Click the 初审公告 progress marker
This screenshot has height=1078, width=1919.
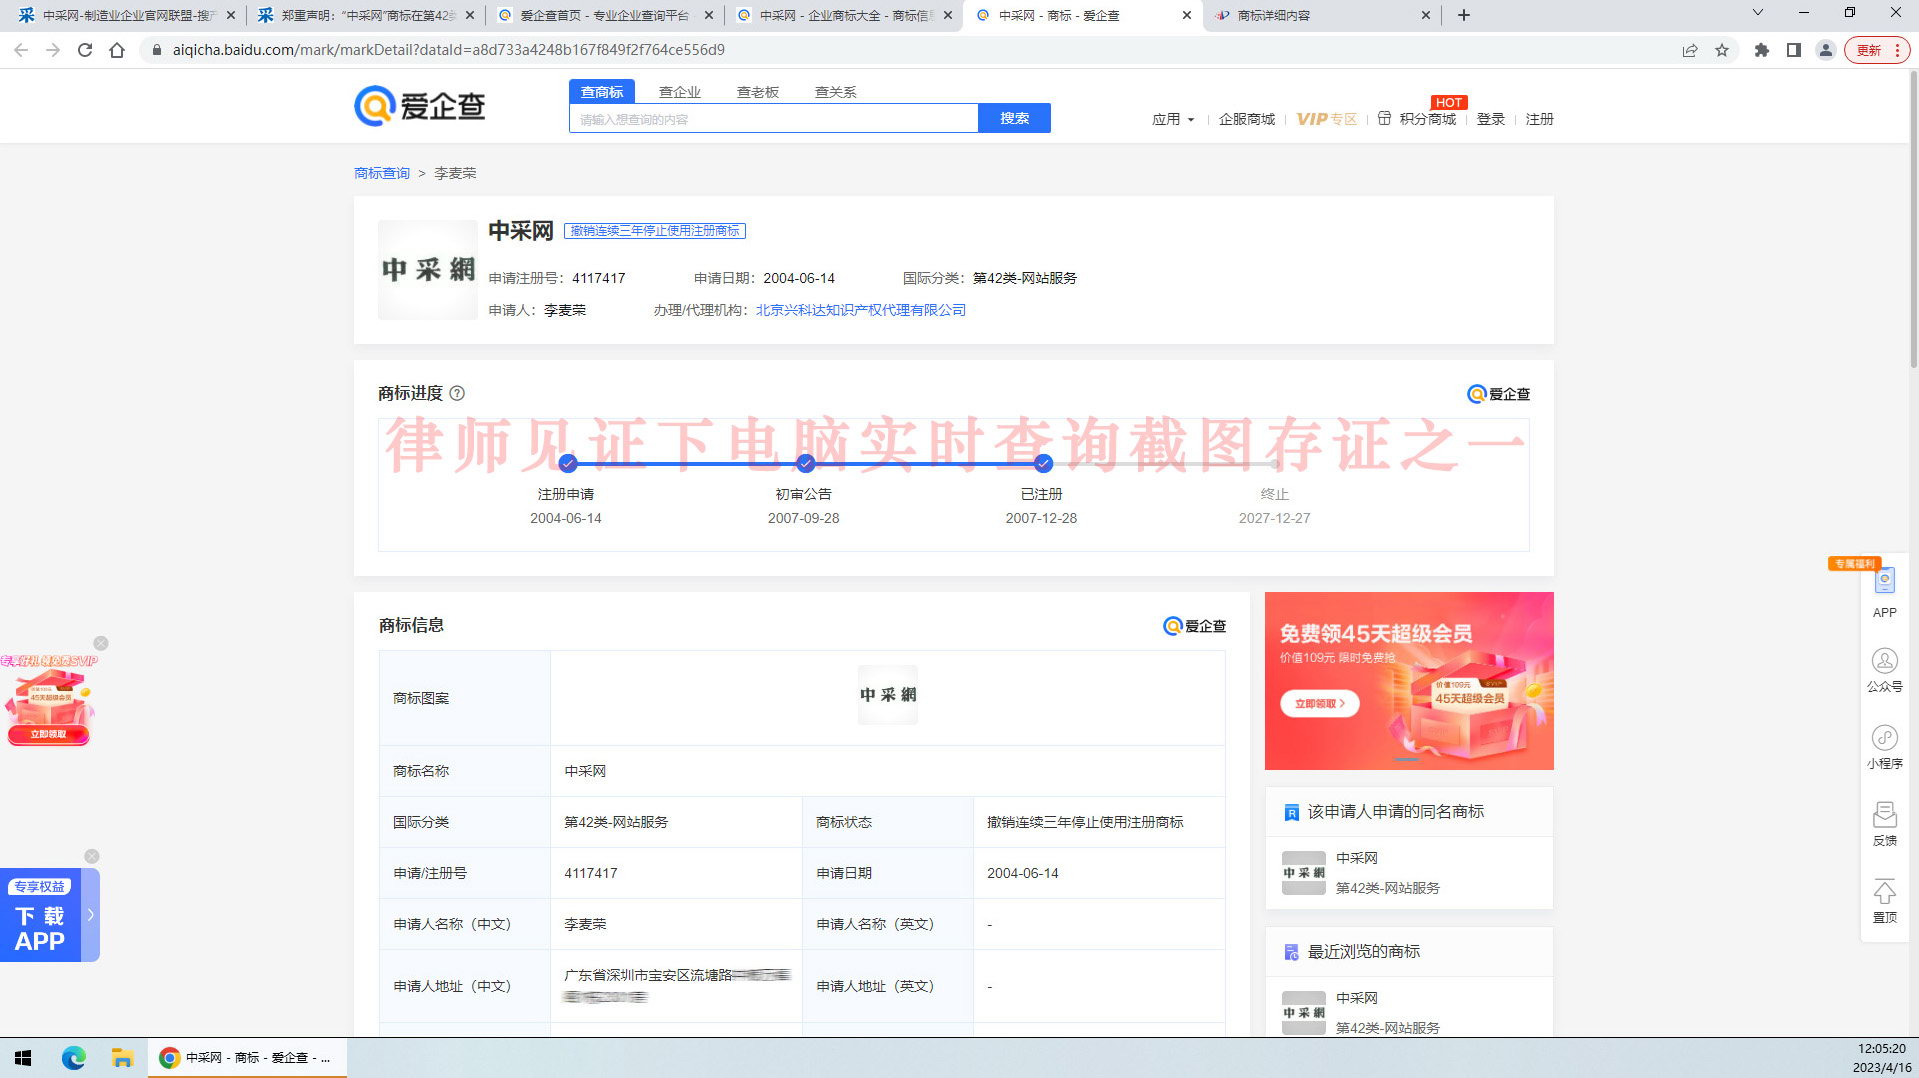(805, 463)
